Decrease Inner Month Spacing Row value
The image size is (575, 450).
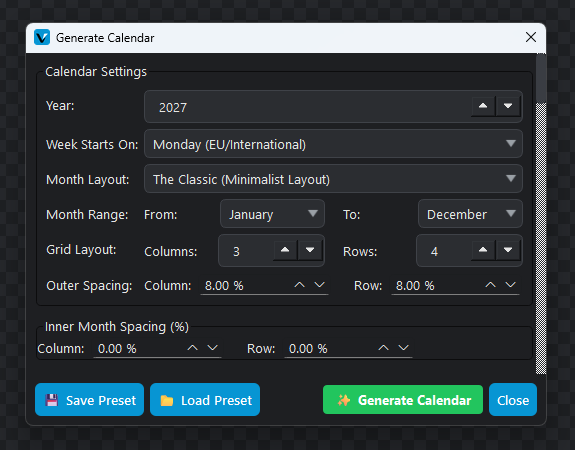pos(403,348)
